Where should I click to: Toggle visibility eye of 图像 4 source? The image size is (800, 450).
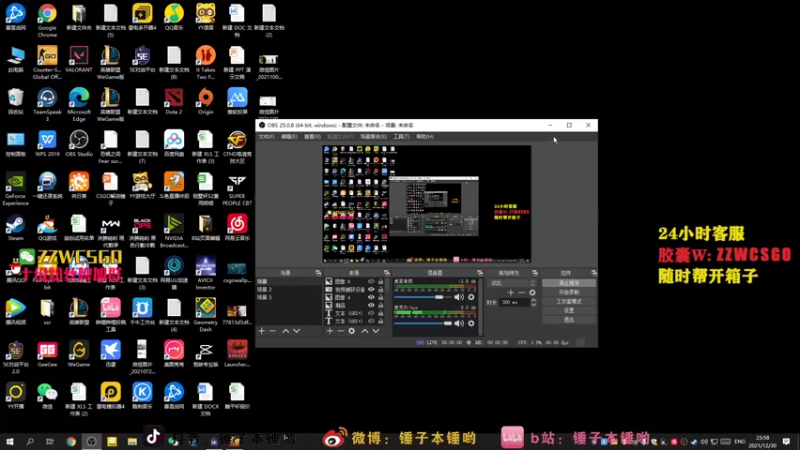click(371, 297)
